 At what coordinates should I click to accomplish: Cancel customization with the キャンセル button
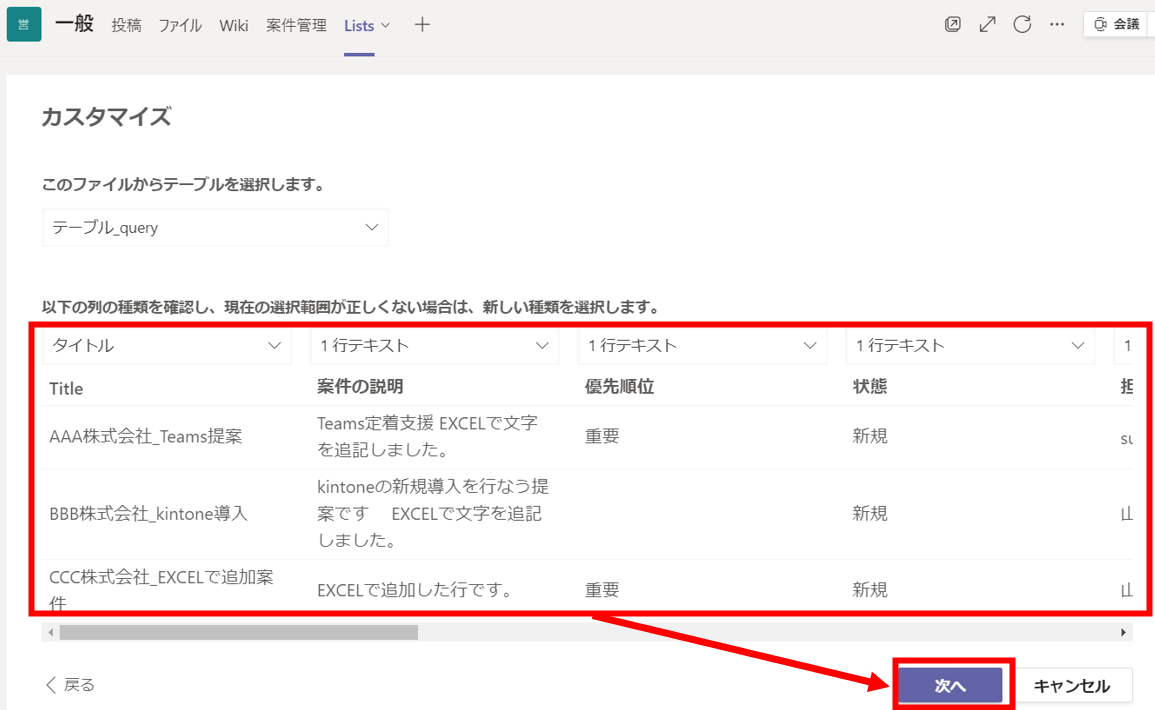[x=1075, y=686]
